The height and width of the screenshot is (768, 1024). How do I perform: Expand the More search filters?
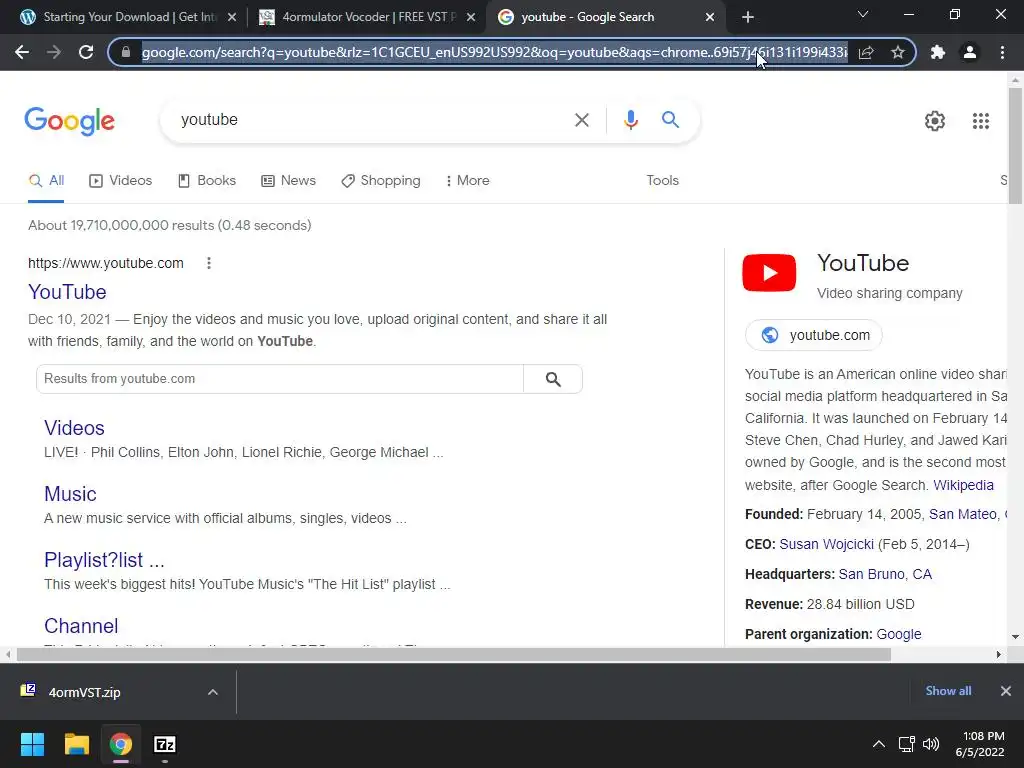(468, 181)
